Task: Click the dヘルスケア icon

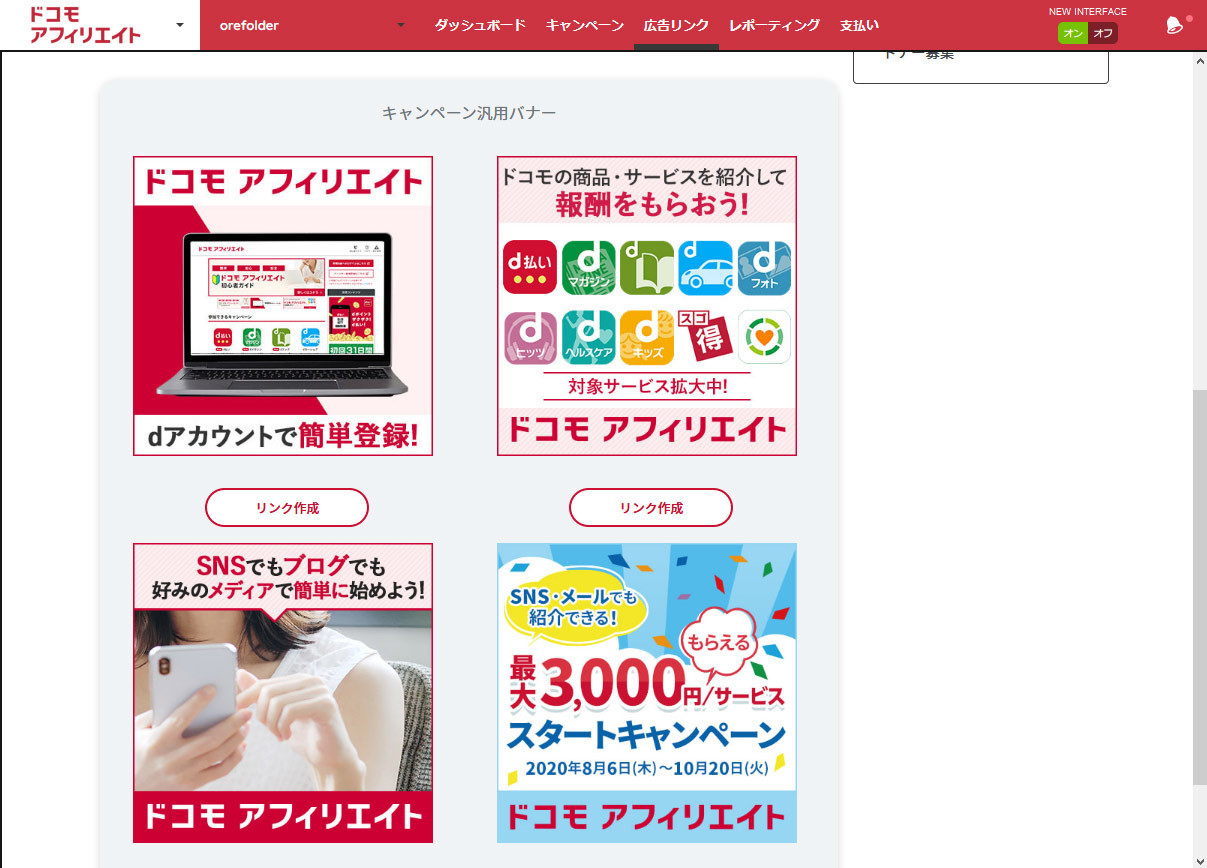Action: (x=589, y=337)
